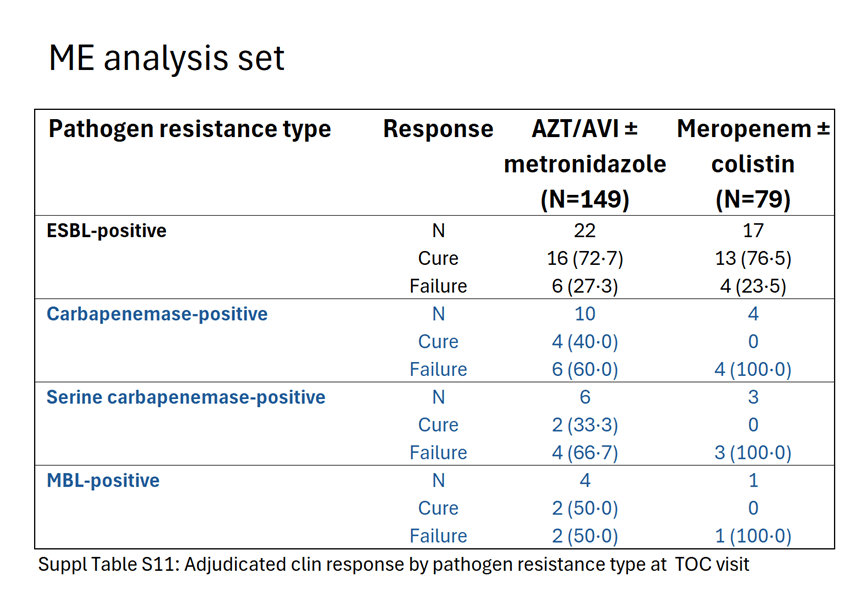This screenshot has height=598, width=845.
Task: Select MBL-positive cure value 2 (50·0)
Action: click(585, 508)
